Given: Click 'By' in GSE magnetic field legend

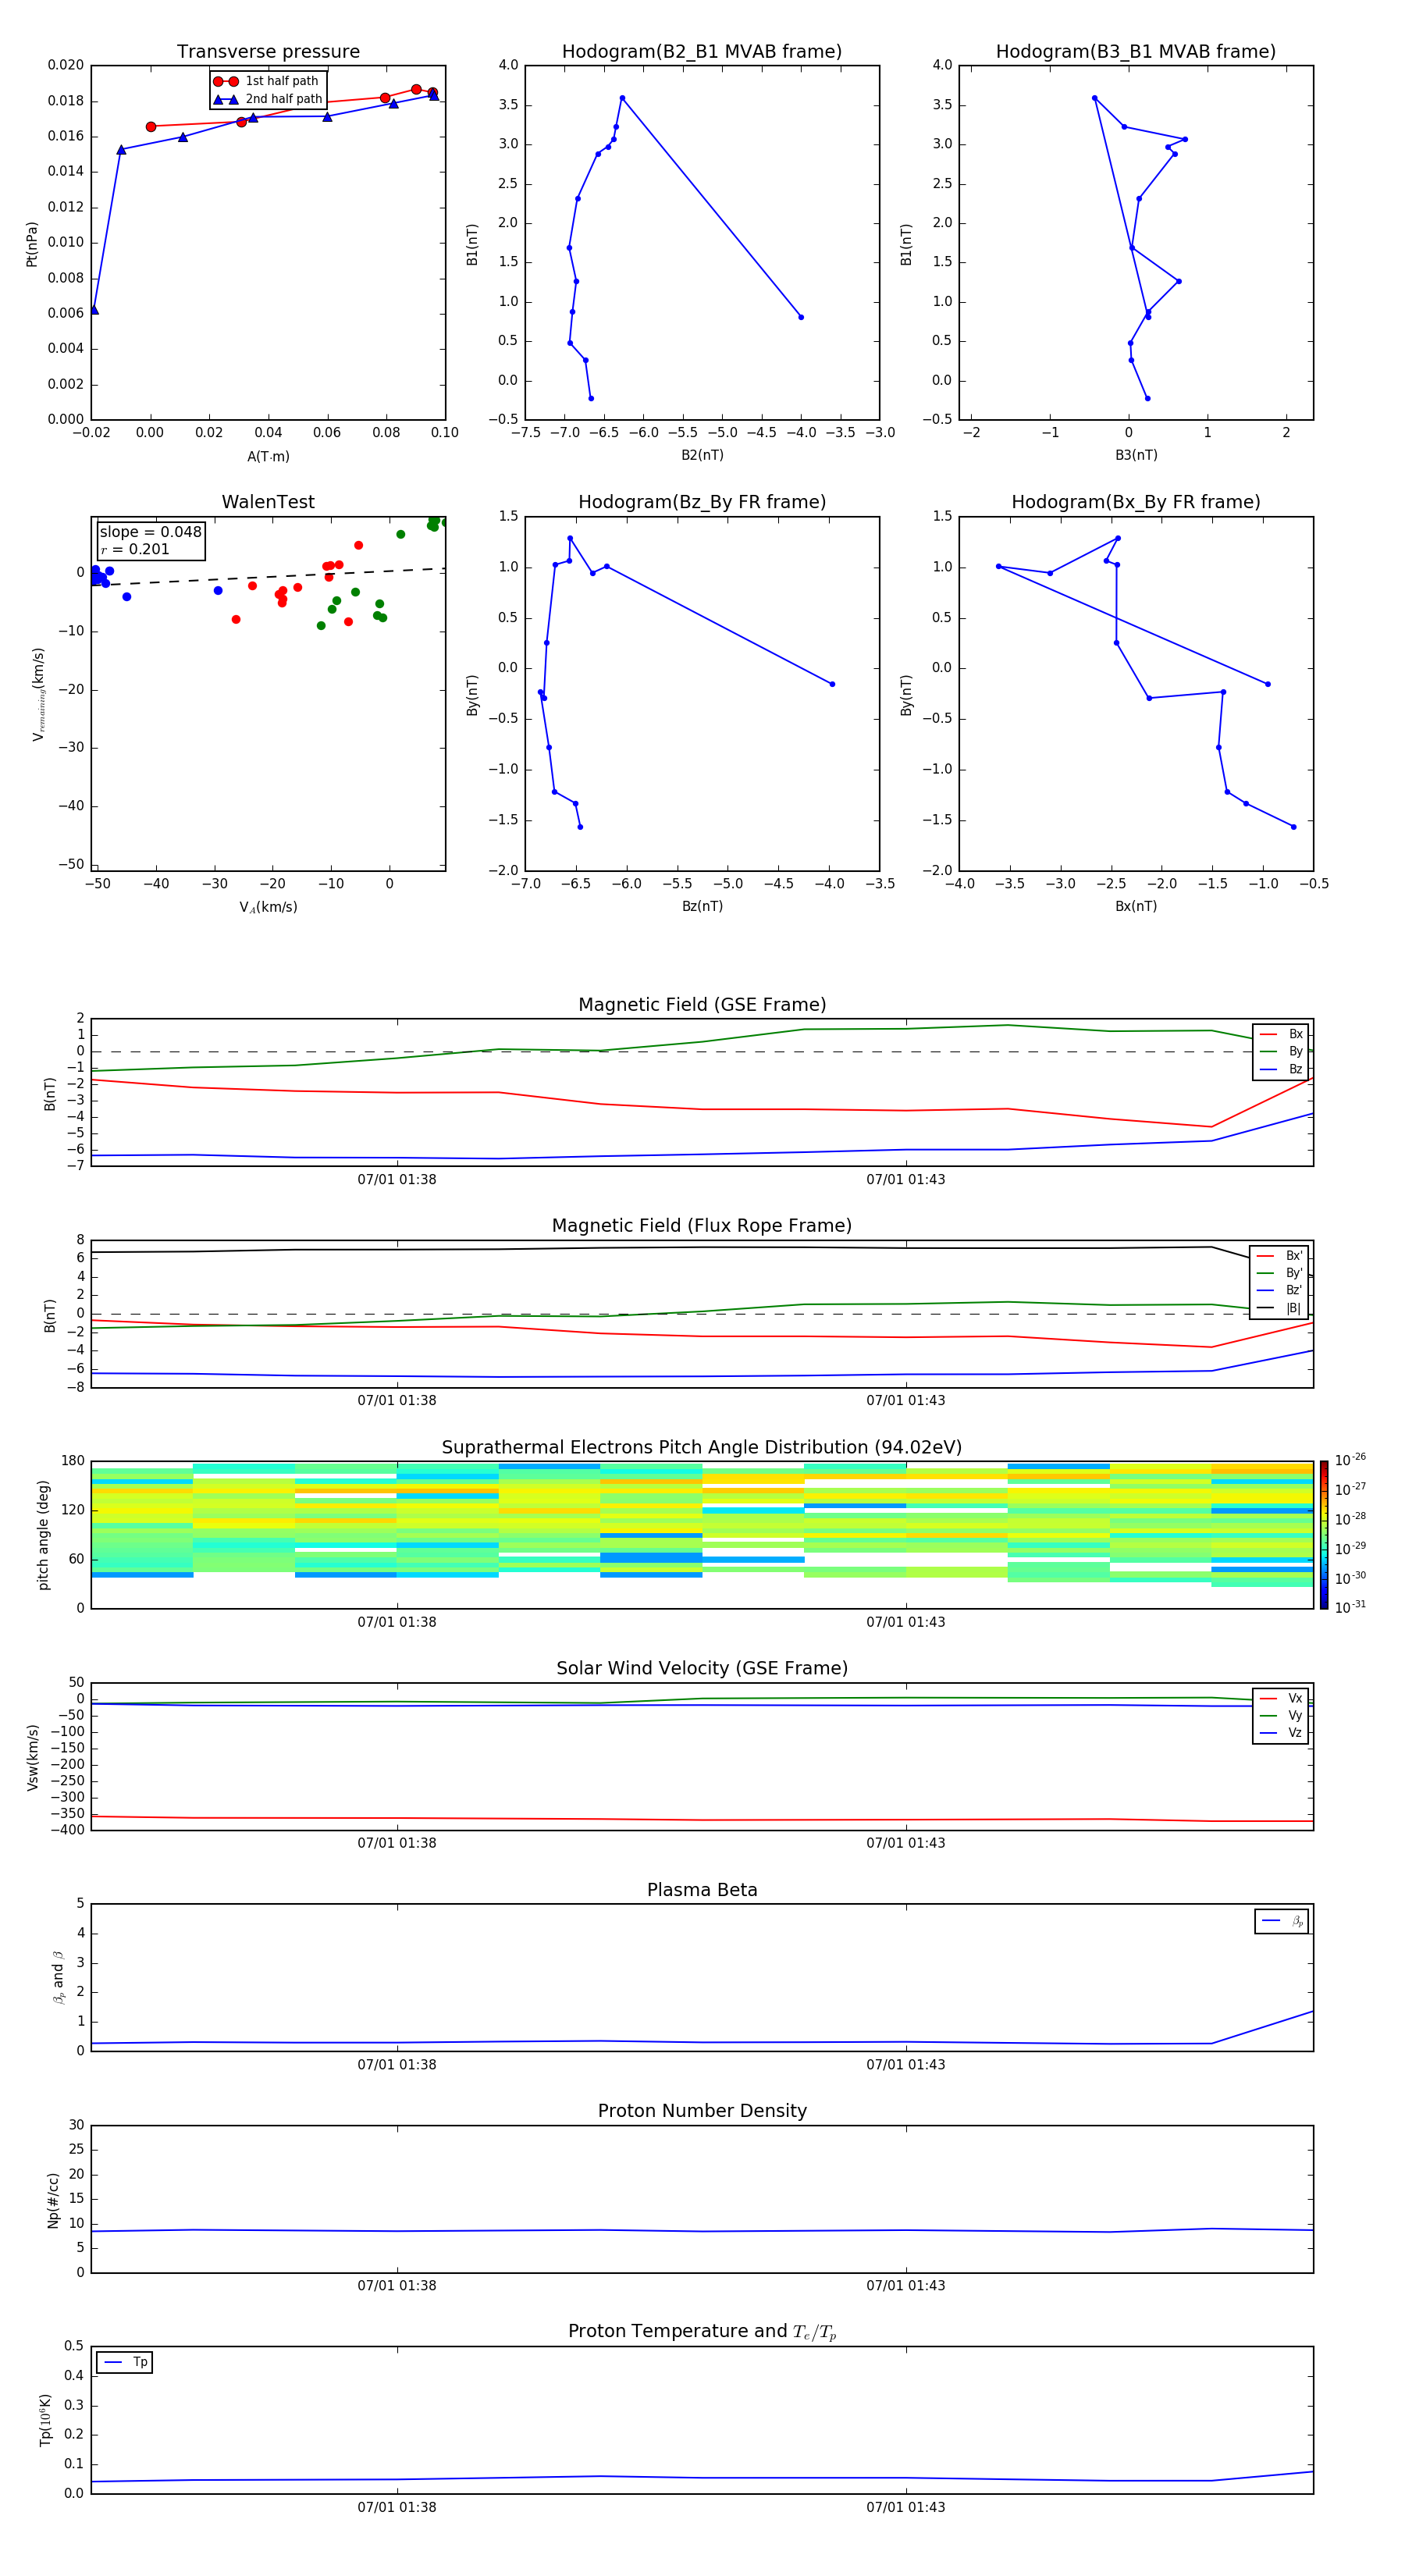Looking at the screenshot, I should click(x=1282, y=1052).
